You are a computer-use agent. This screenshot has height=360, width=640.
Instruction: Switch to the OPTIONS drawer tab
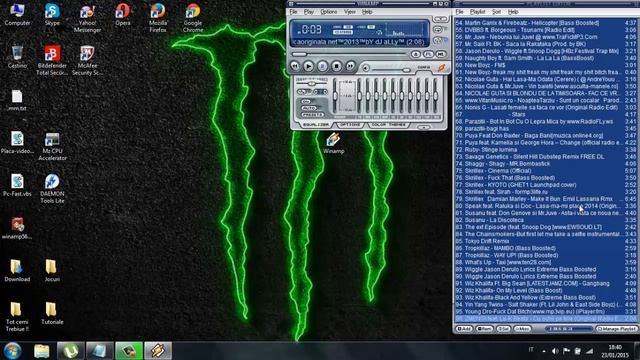tap(350, 124)
